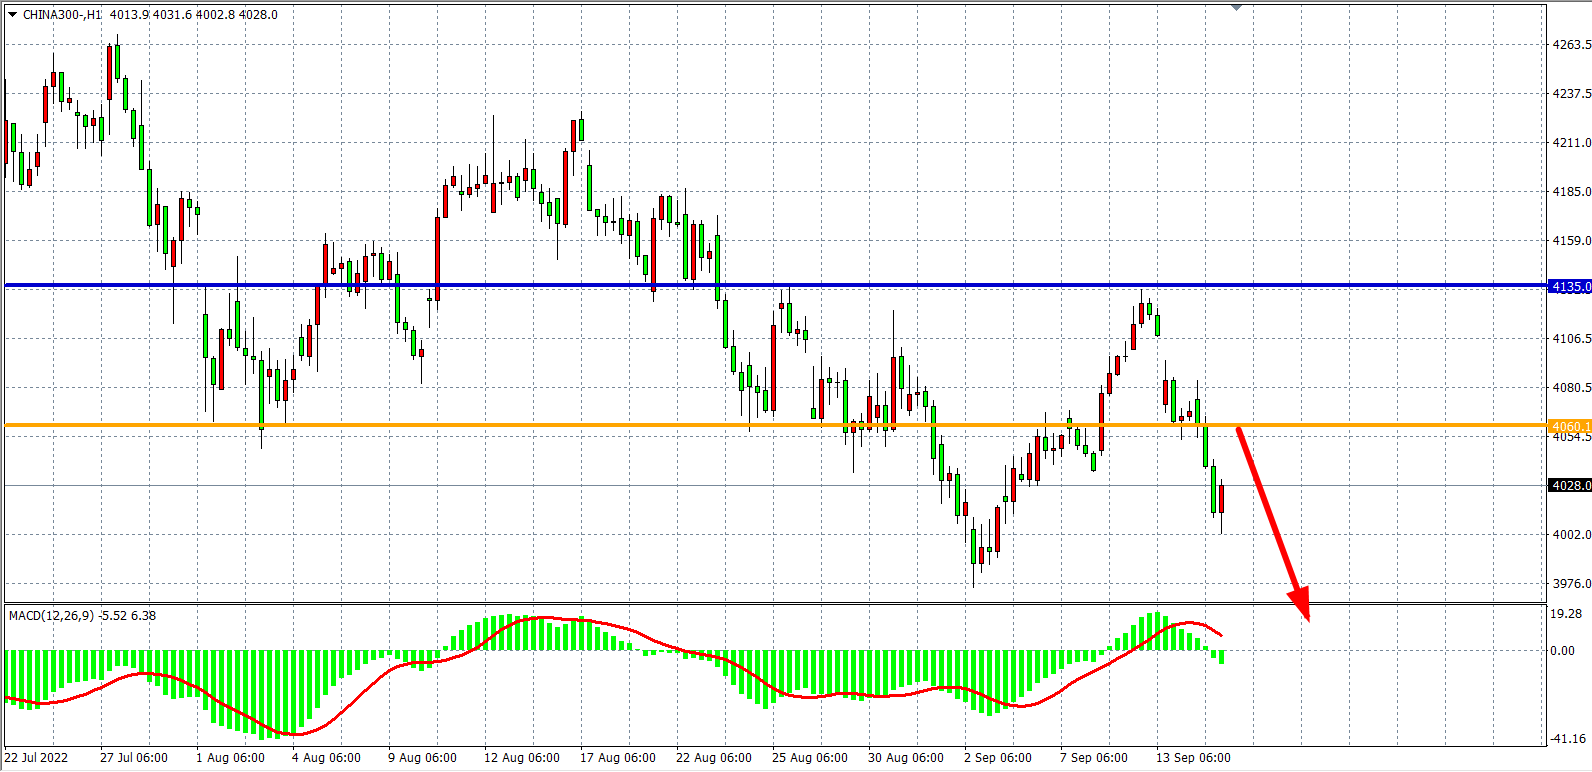Click the triangle beside CHINA300 title
The height and width of the screenshot is (772, 1592).
(x=13, y=15)
